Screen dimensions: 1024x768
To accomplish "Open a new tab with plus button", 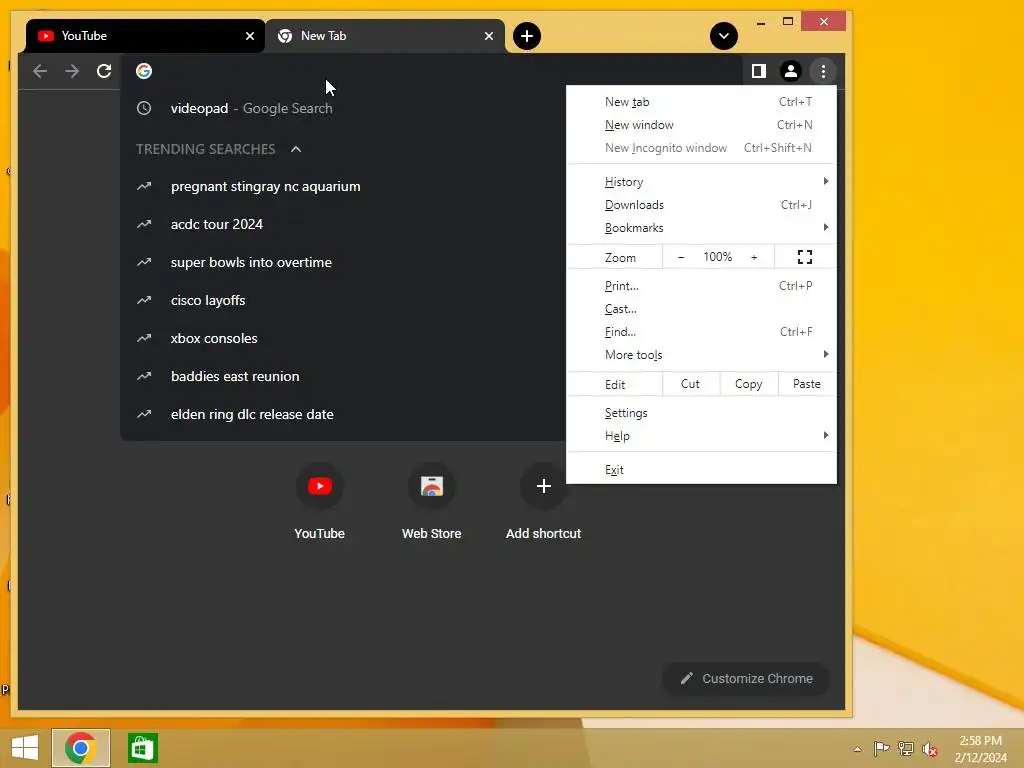I will [527, 36].
